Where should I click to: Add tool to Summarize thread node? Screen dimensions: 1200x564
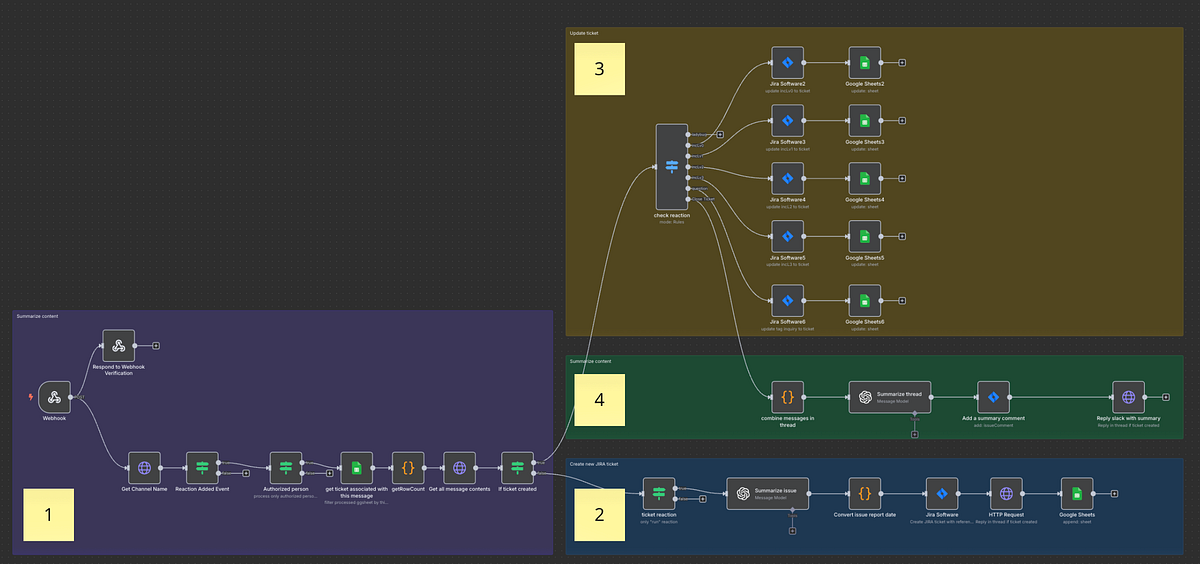914,435
